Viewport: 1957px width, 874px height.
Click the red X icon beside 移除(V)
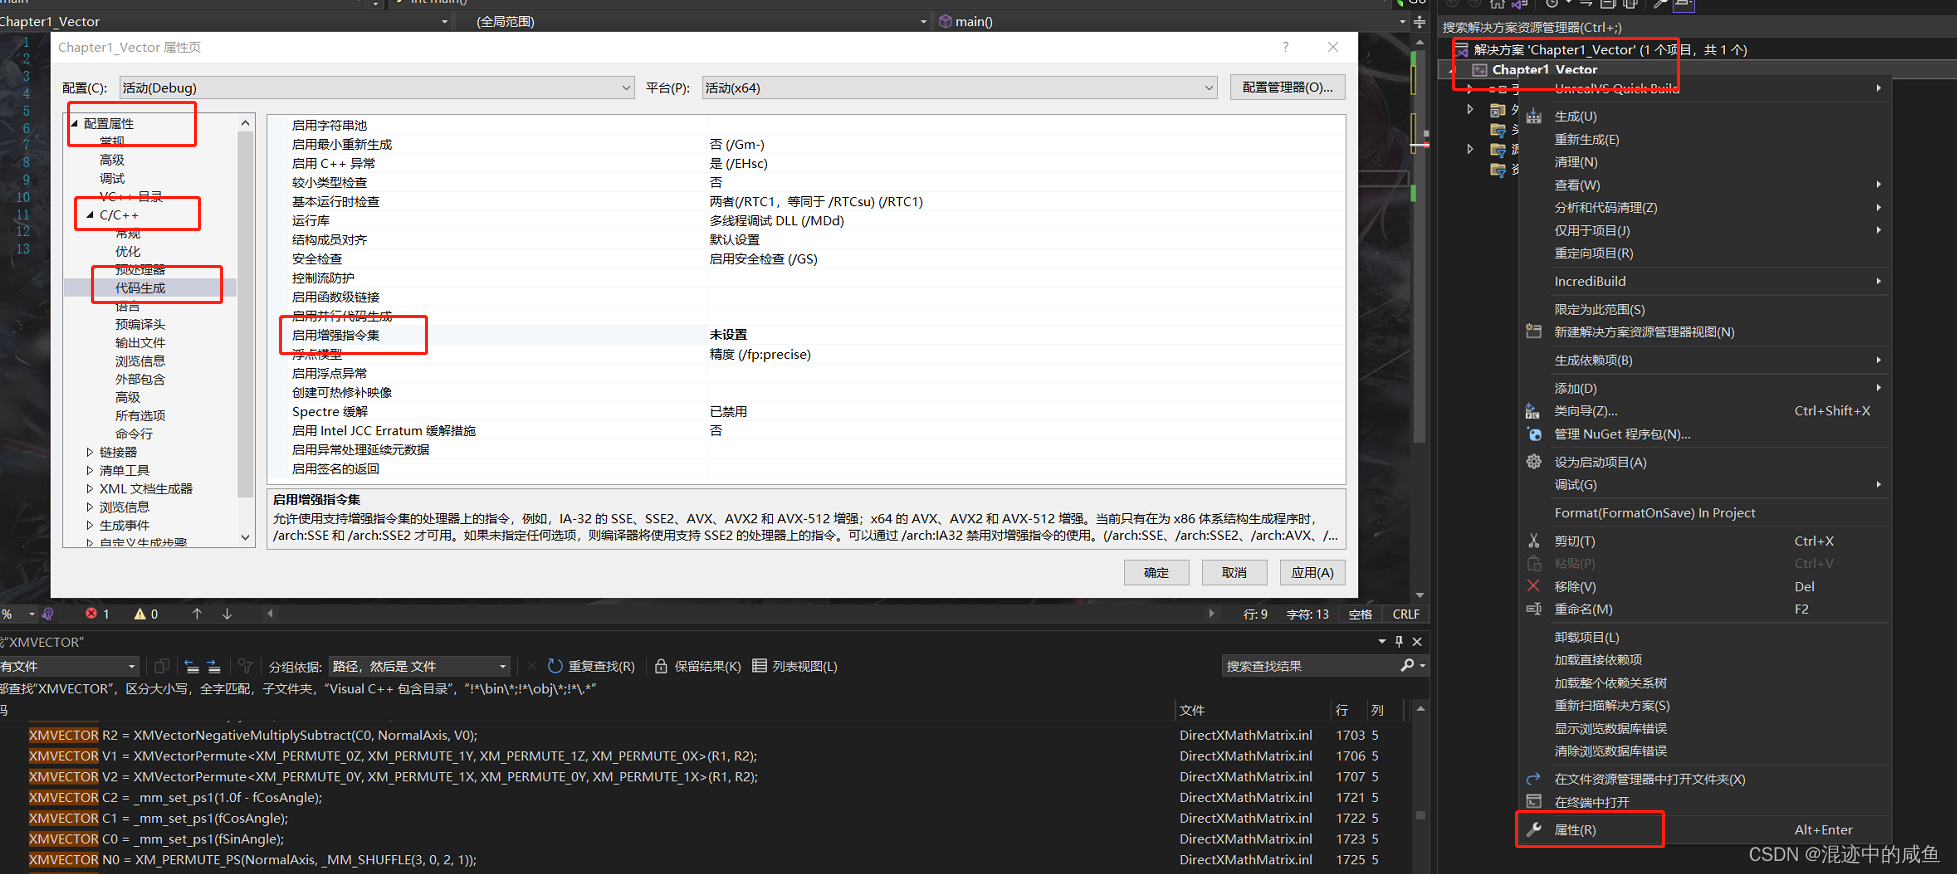tap(1533, 586)
